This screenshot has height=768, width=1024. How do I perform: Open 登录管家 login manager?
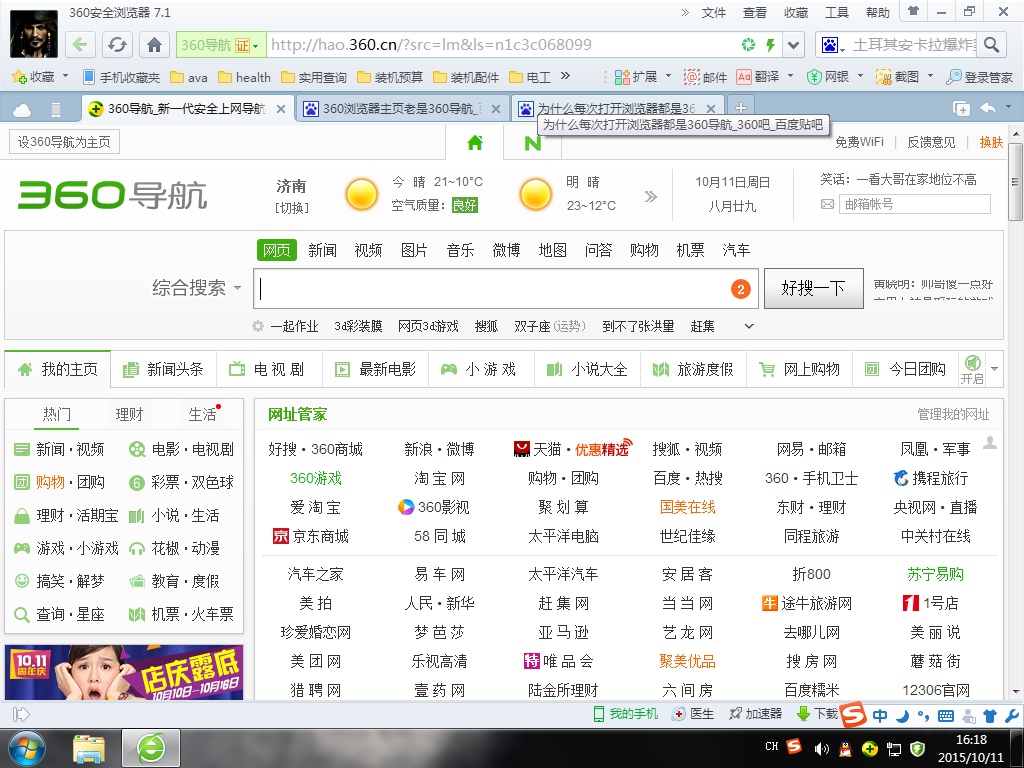point(980,77)
